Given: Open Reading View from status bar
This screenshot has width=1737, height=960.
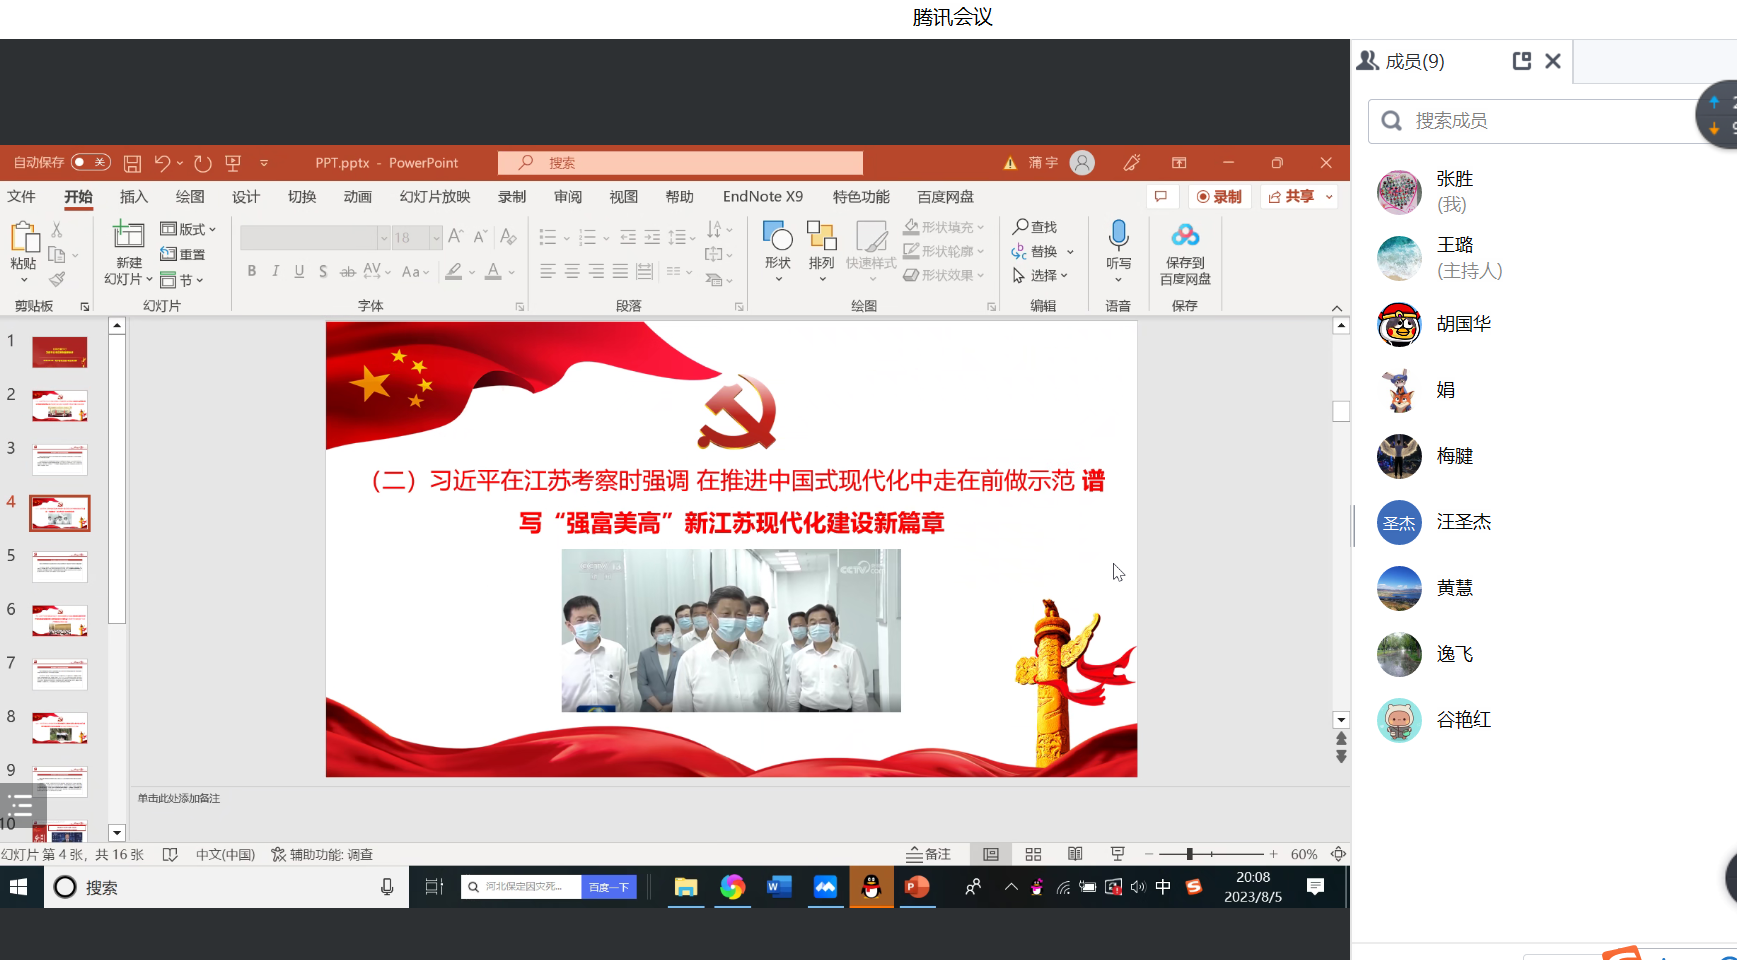Looking at the screenshot, I should [1075, 854].
